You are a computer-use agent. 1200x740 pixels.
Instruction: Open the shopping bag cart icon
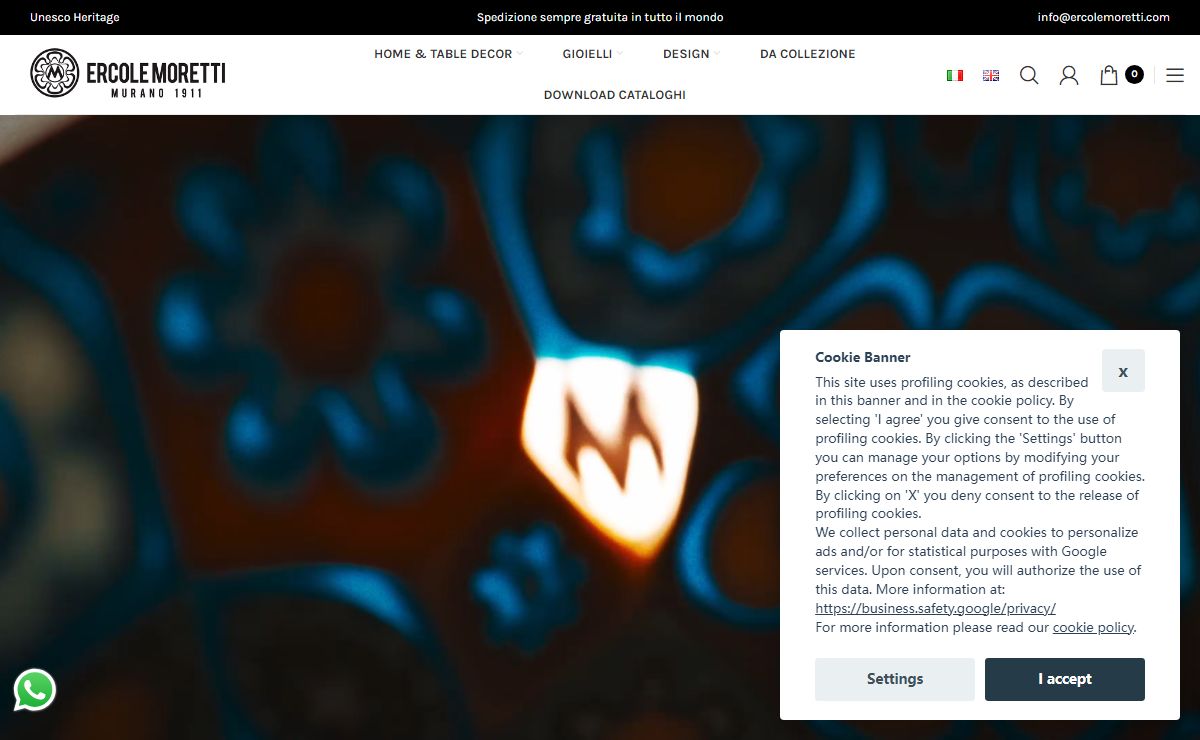1109,75
